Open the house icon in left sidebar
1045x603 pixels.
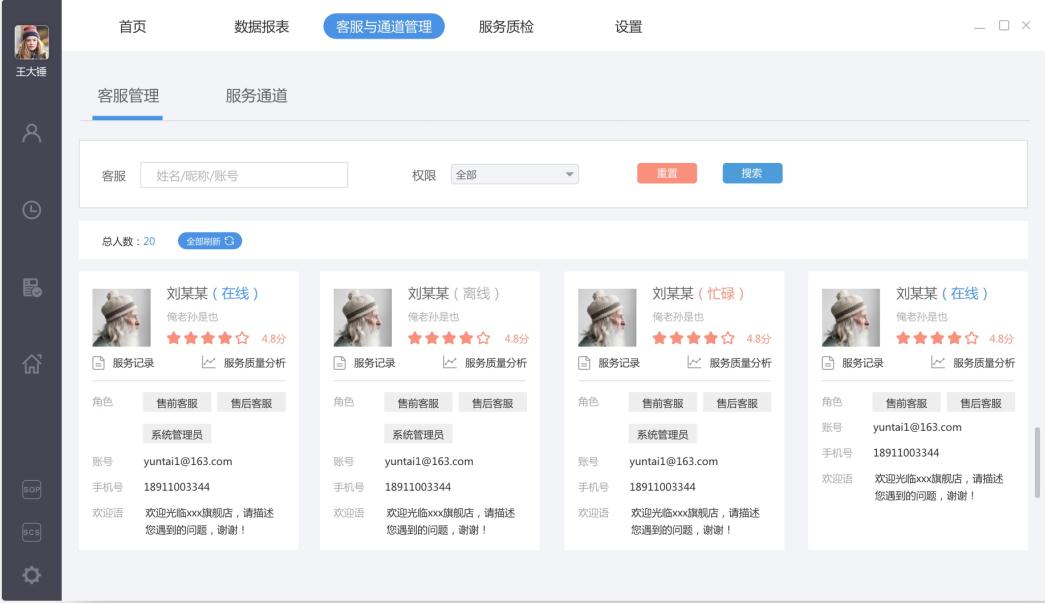pyautogui.click(x=31, y=367)
